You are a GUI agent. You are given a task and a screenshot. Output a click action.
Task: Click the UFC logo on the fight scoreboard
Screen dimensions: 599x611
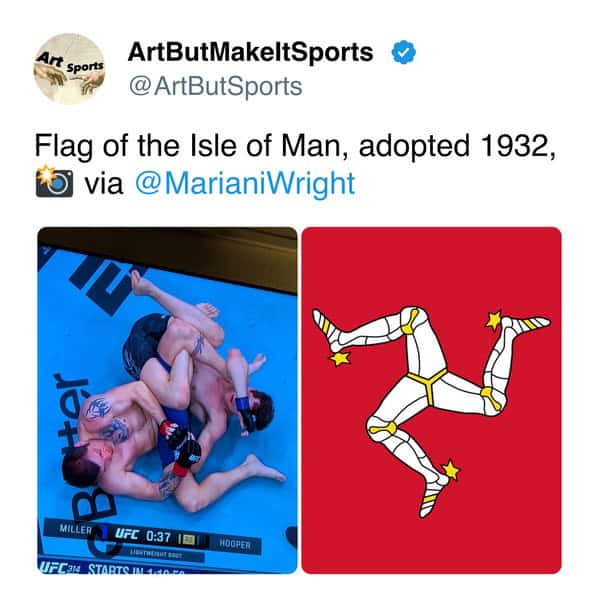click(126, 534)
